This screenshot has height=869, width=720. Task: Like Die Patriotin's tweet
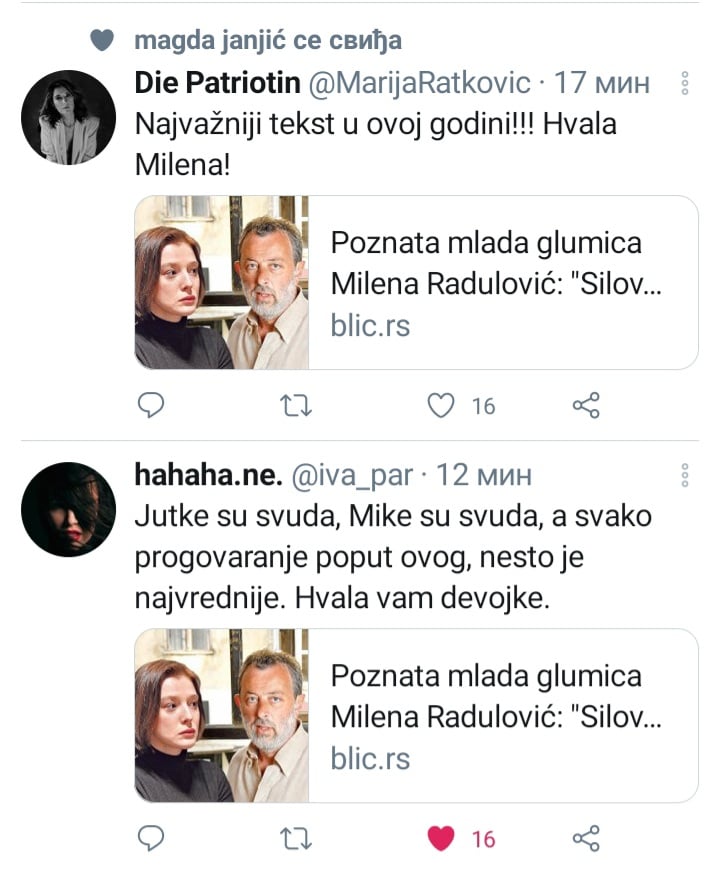(441, 405)
